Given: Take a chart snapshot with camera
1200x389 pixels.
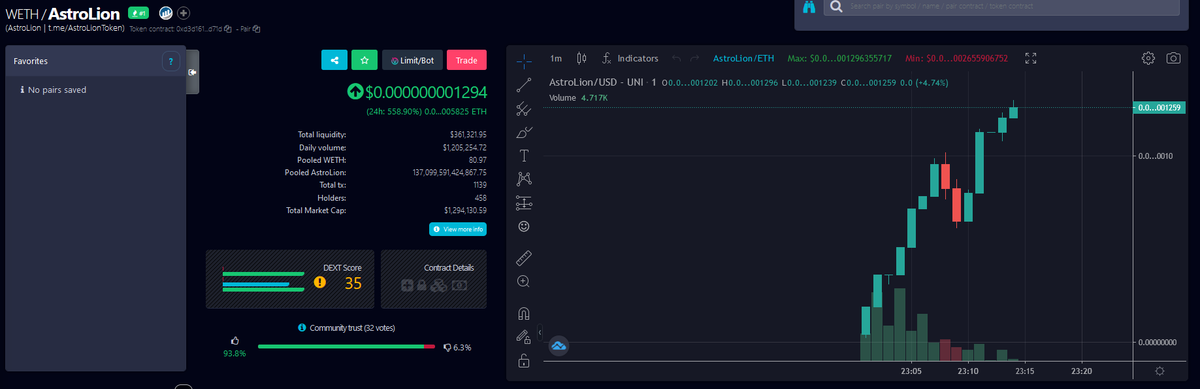Looking at the screenshot, I should 1173,58.
